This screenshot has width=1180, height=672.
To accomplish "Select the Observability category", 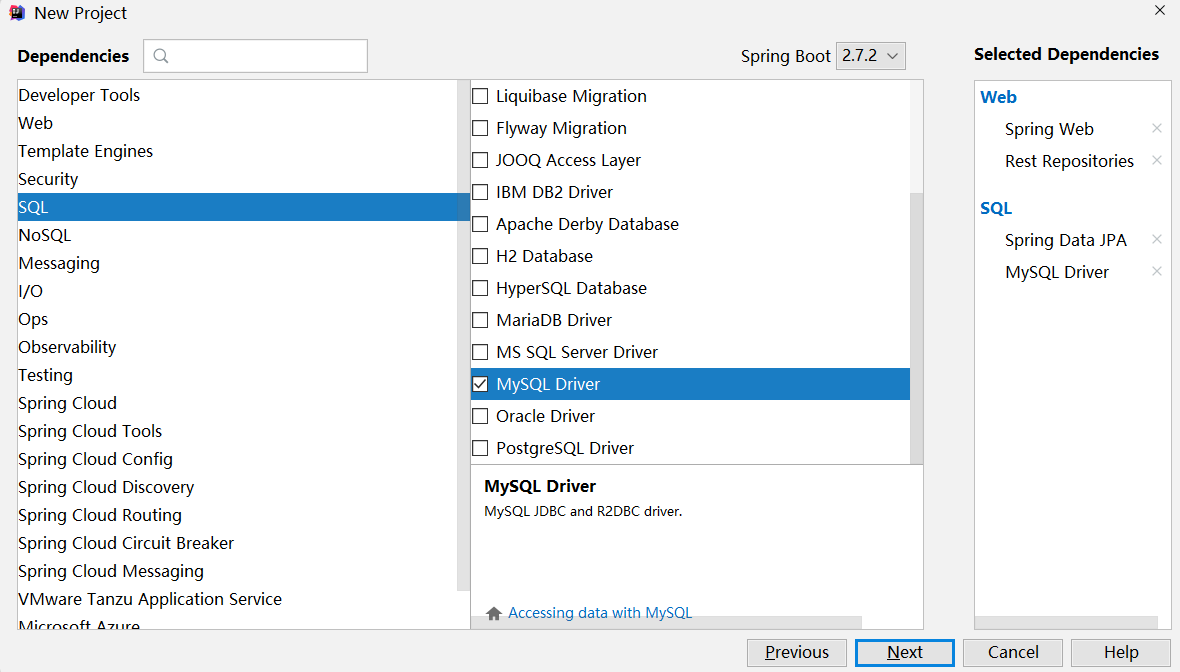I will [x=237, y=347].
